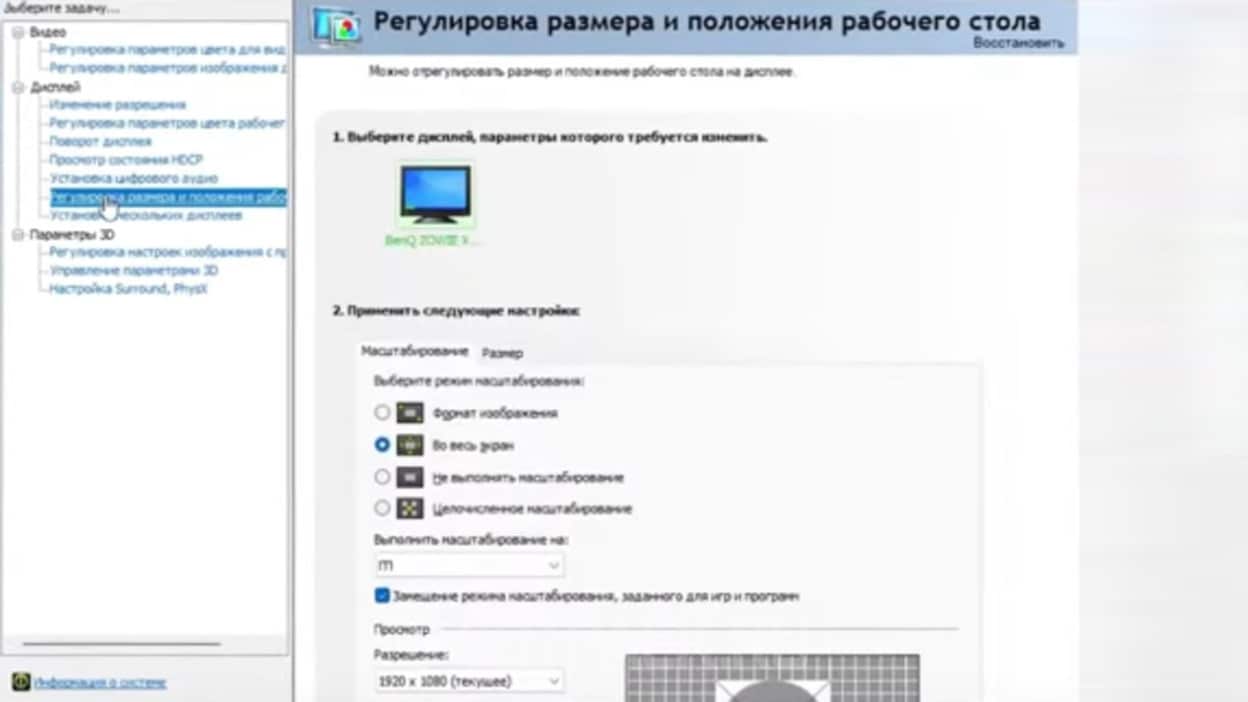Image resolution: width=1248 pixels, height=702 pixels.
Task: Click the no scaling mode icon
Action: click(x=410, y=478)
